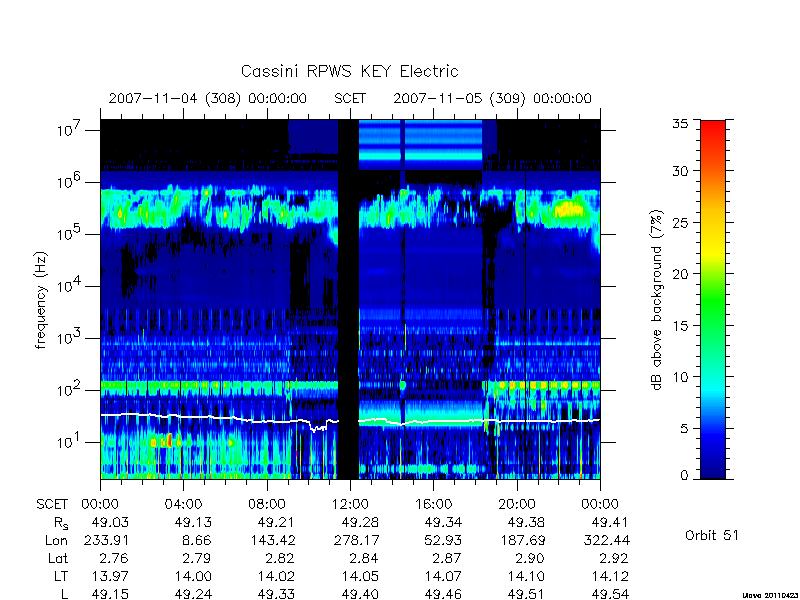Click the Rs value 49.34
The height and width of the screenshot is (600, 800).
[443, 522]
